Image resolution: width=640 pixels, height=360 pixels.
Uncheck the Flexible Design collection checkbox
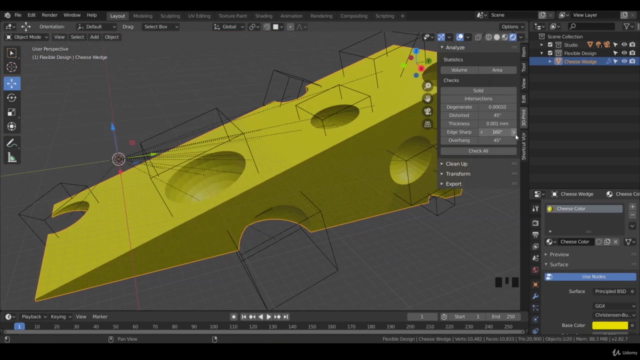[550, 53]
